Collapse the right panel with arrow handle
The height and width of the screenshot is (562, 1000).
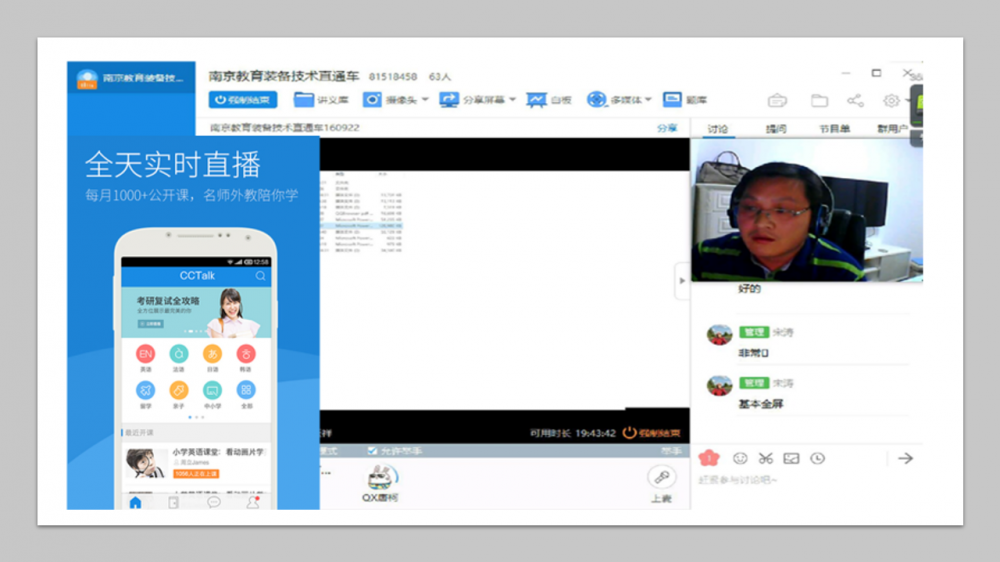(x=682, y=281)
